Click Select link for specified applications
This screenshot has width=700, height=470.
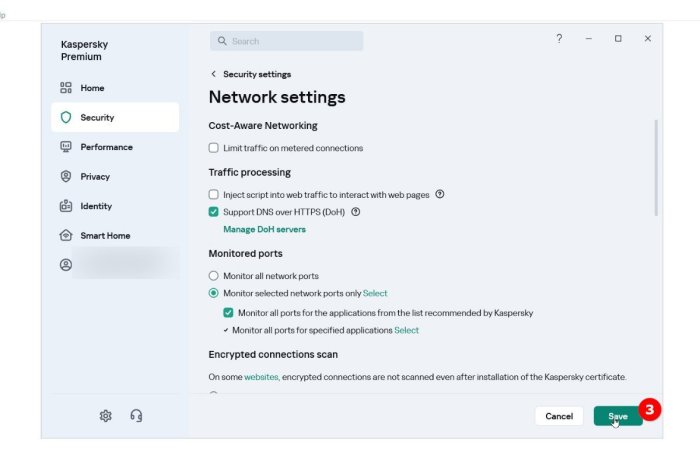point(406,330)
